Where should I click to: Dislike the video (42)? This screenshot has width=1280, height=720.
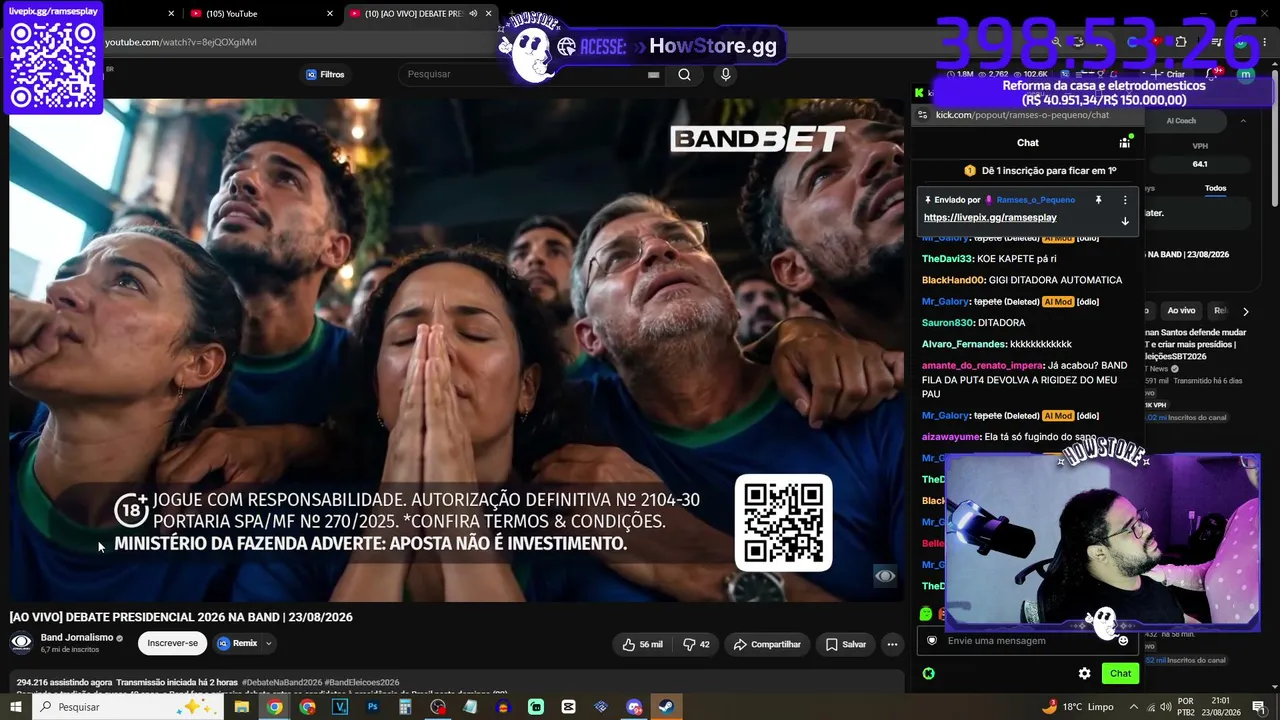[x=696, y=645]
